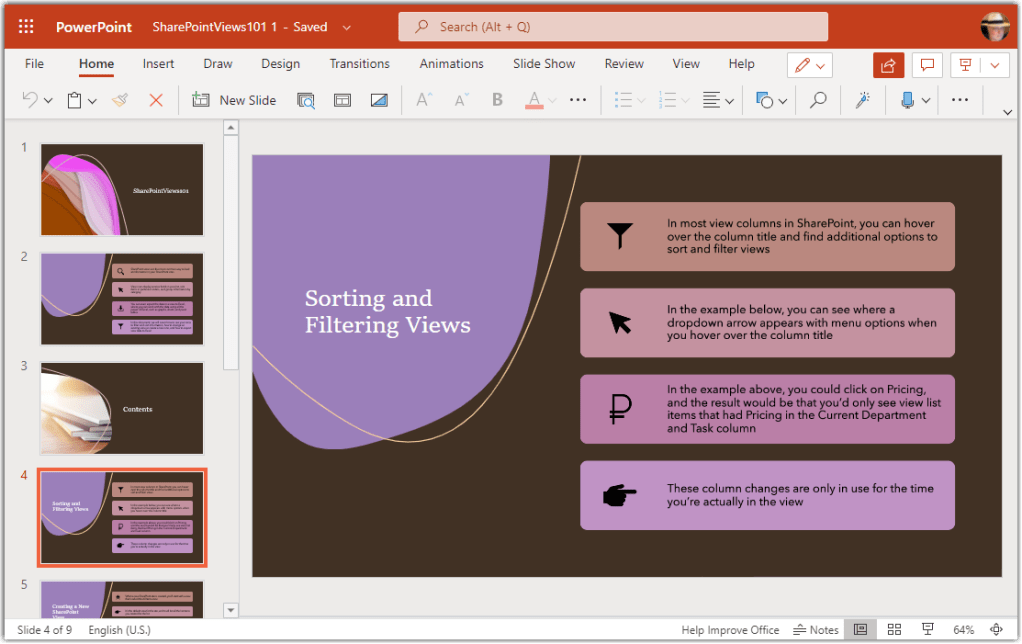This screenshot has height=644, width=1022.
Task: Open the Transitions tab
Action: [359, 64]
